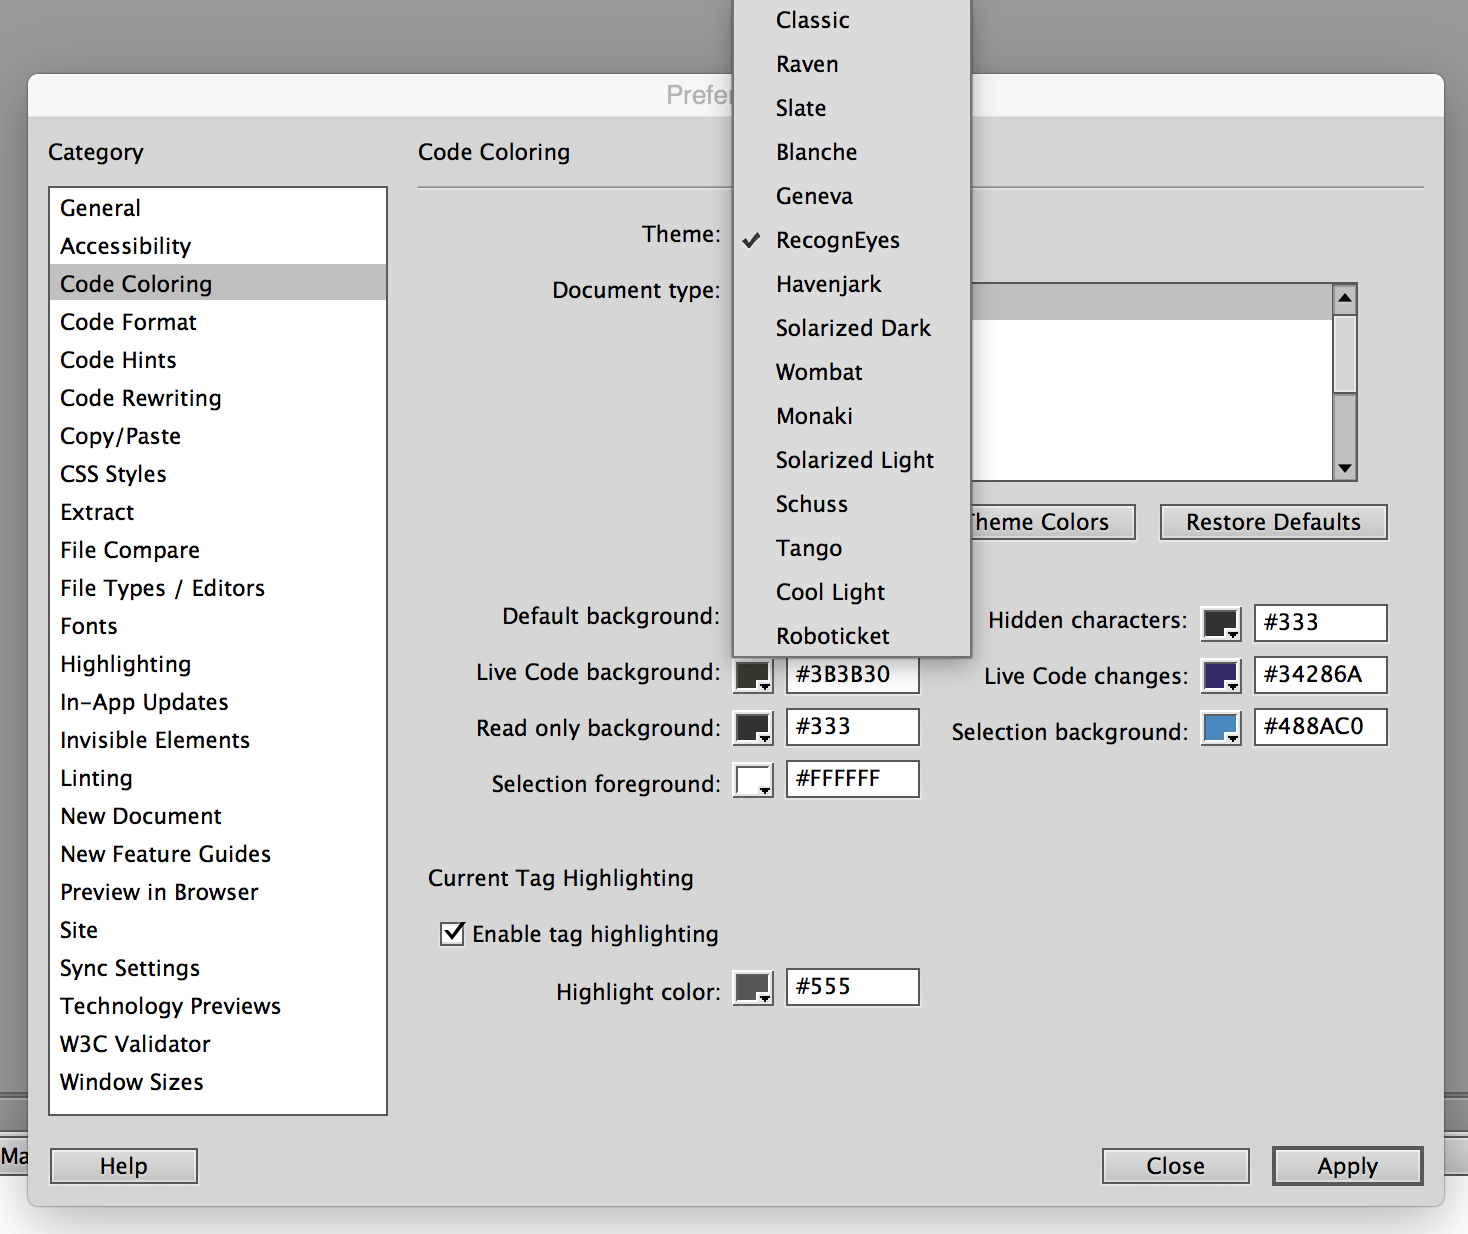
Task: Disable the Enable tag highlighting checkbox
Action: [451, 933]
